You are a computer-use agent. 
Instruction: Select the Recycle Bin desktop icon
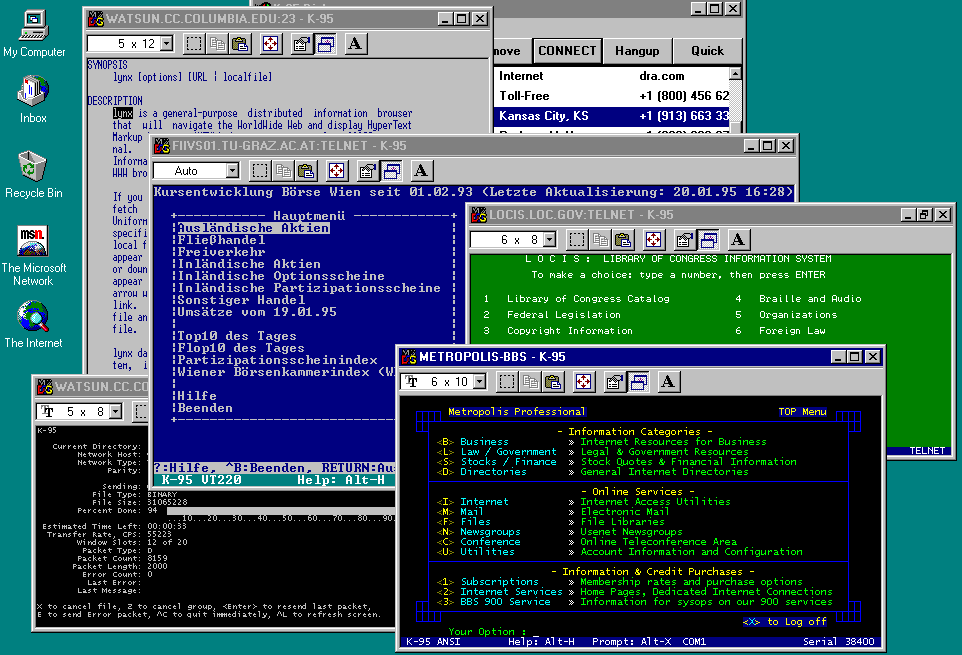coord(33,167)
